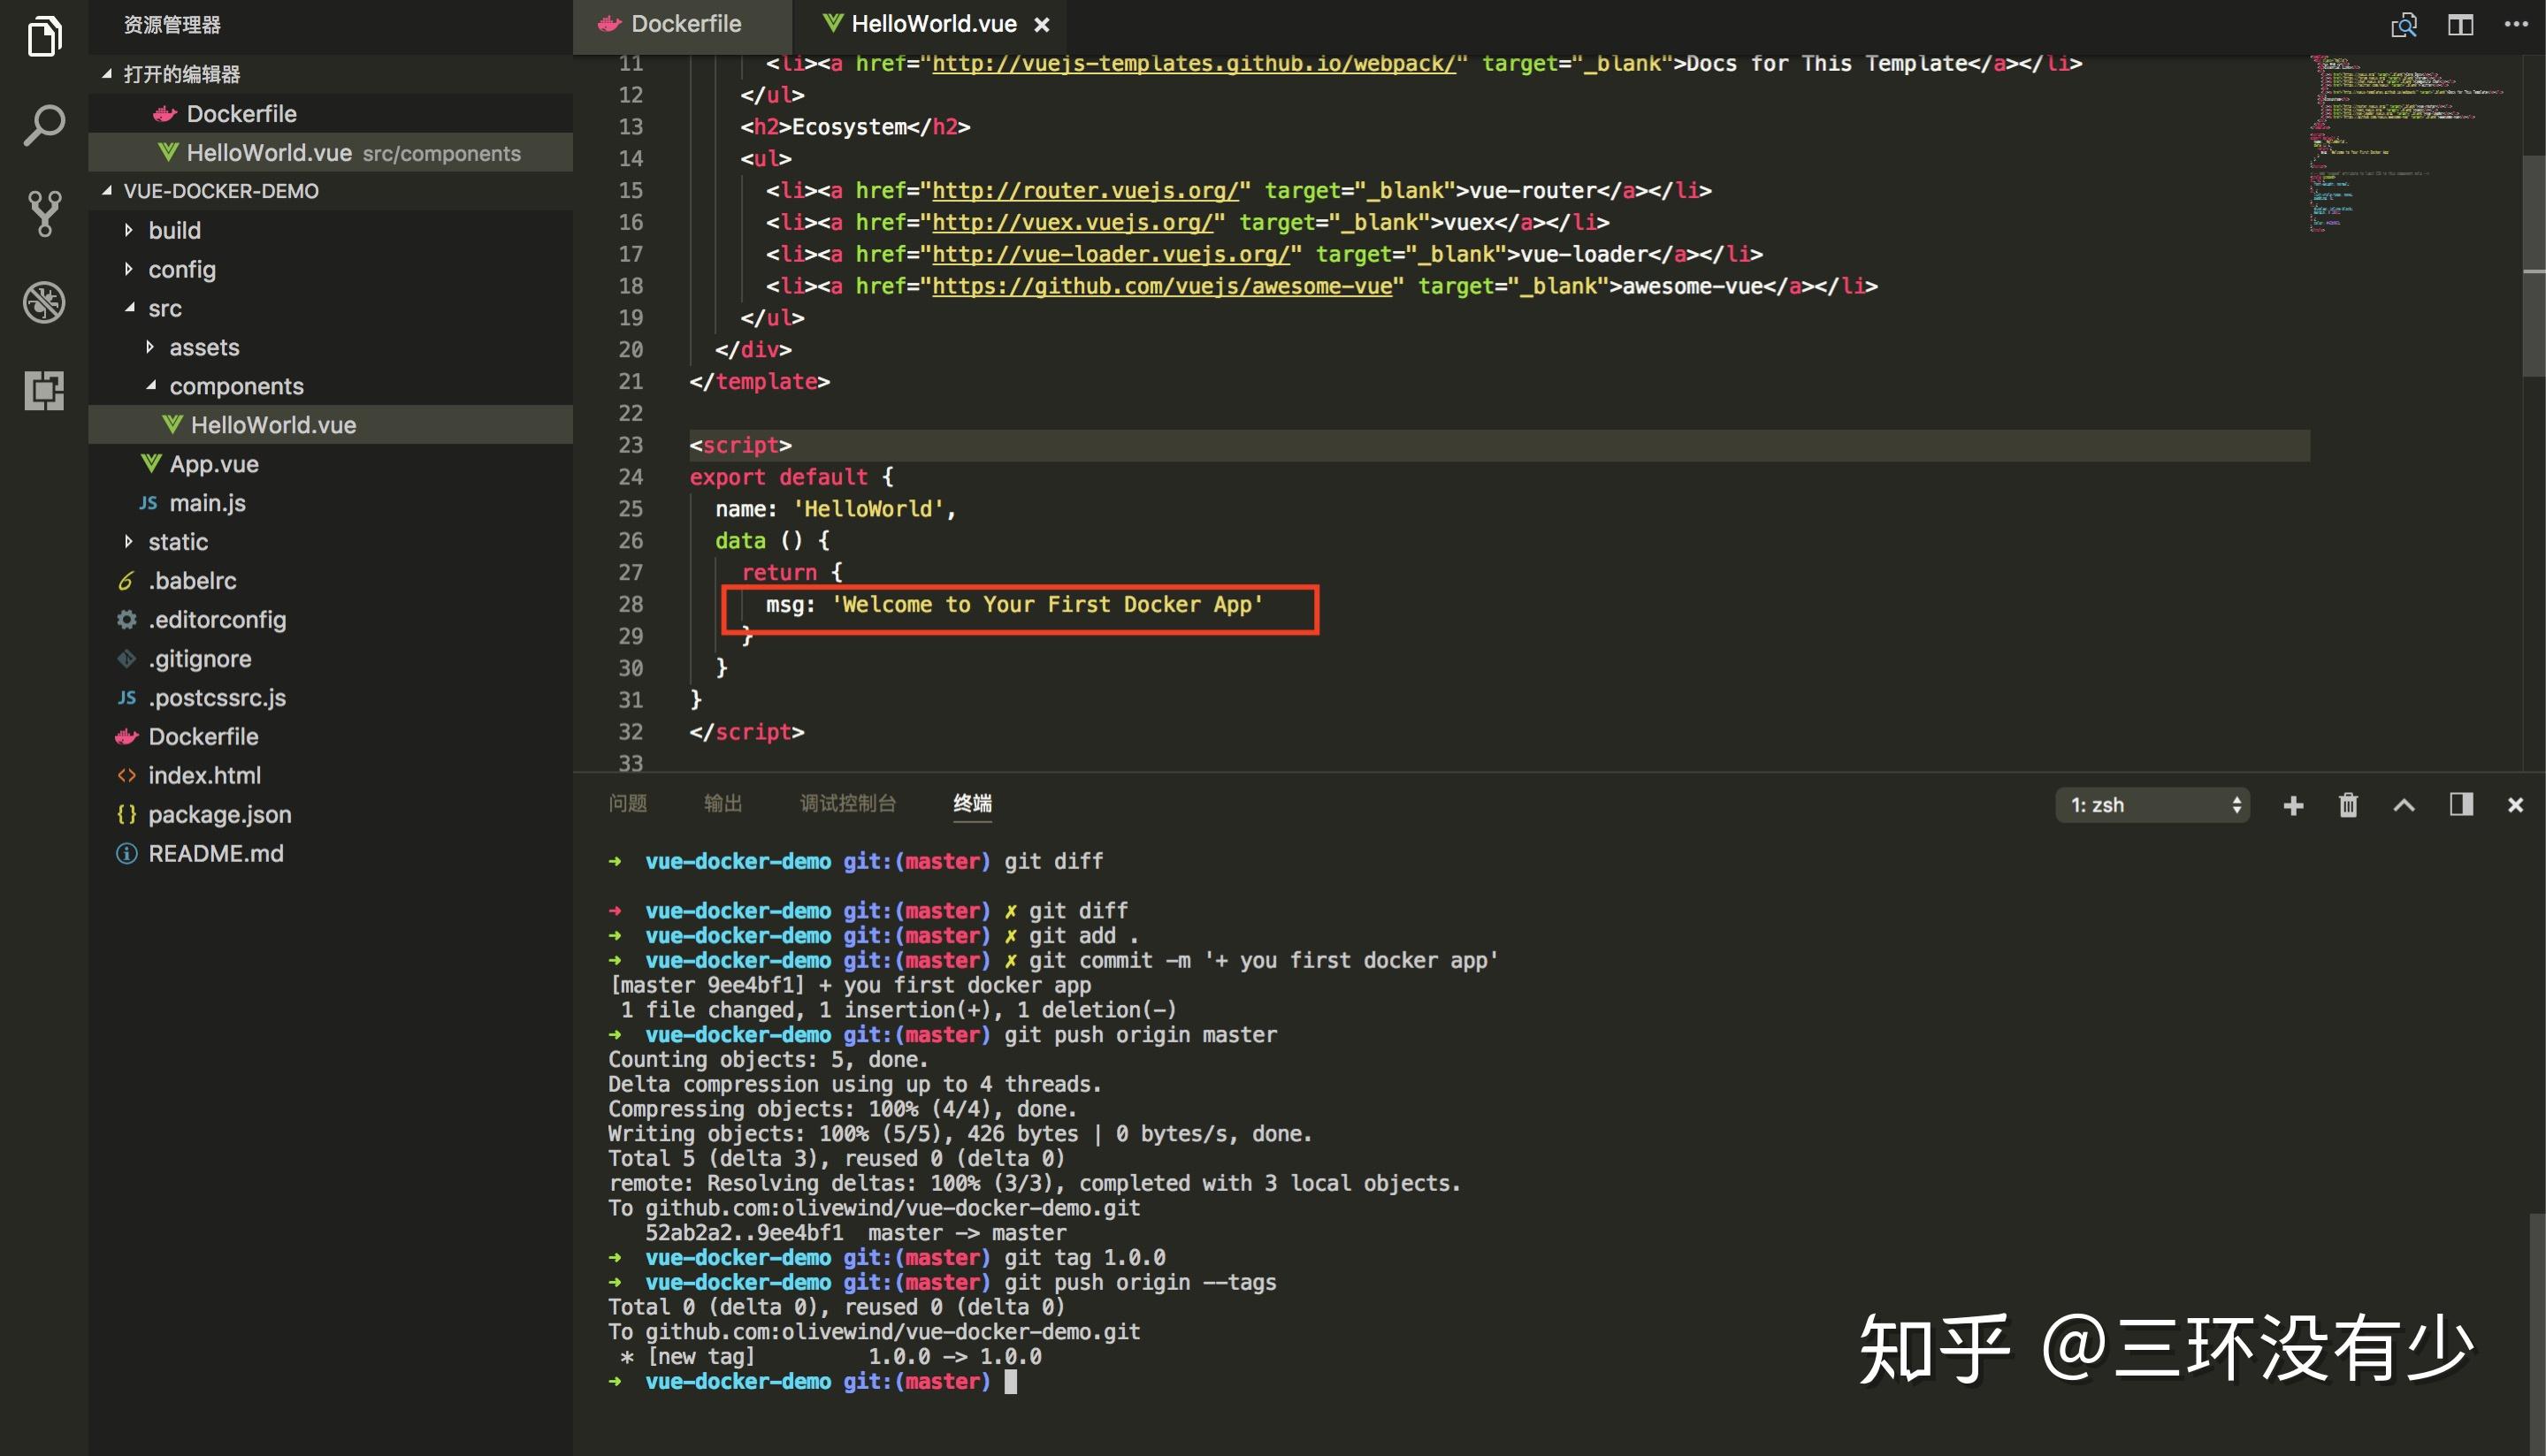Viewport: 2546px width, 1456px height.
Task: Open the vue-router link on line 15
Action: tap(1084, 190)
